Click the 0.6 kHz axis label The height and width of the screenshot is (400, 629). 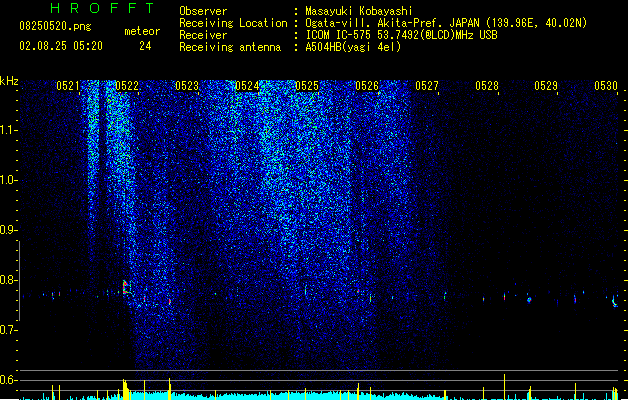8,380
